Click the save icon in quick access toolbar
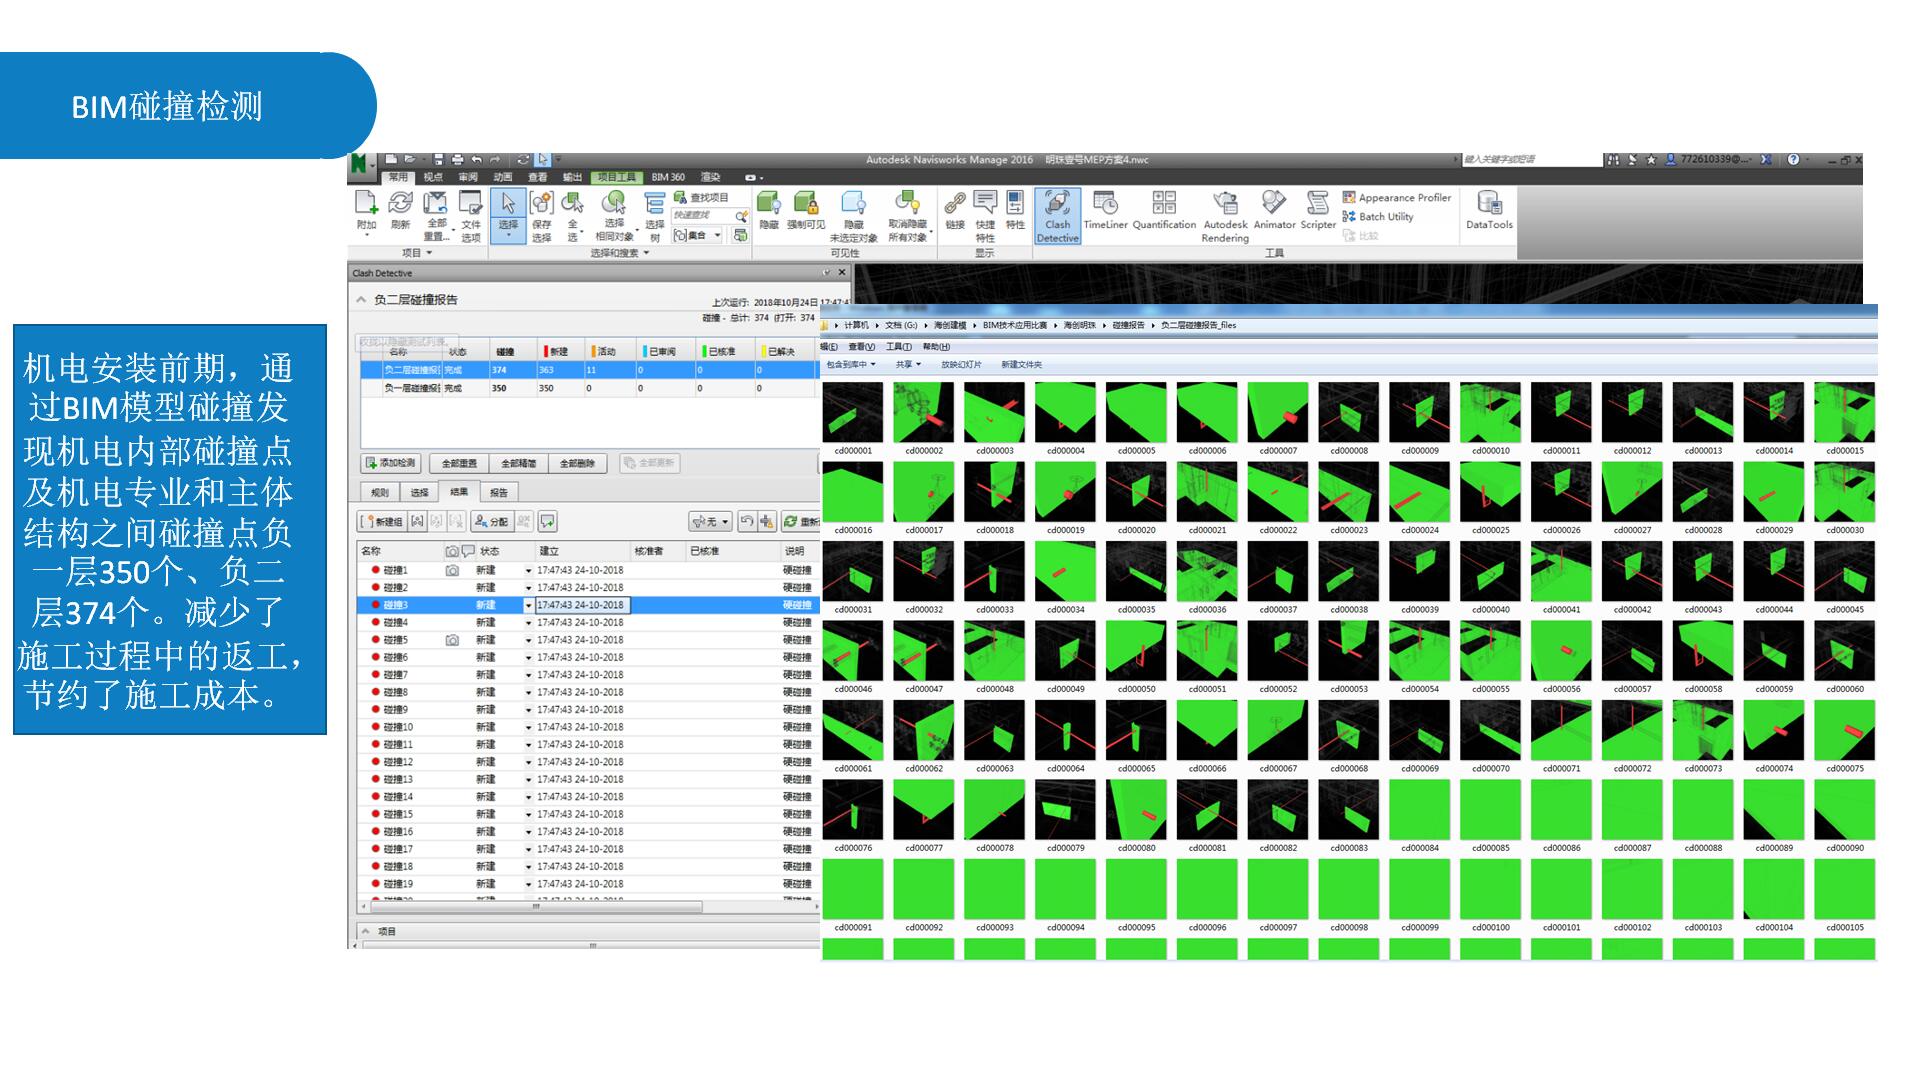The image size is (1920, 1079). click(x=438, y=159)
